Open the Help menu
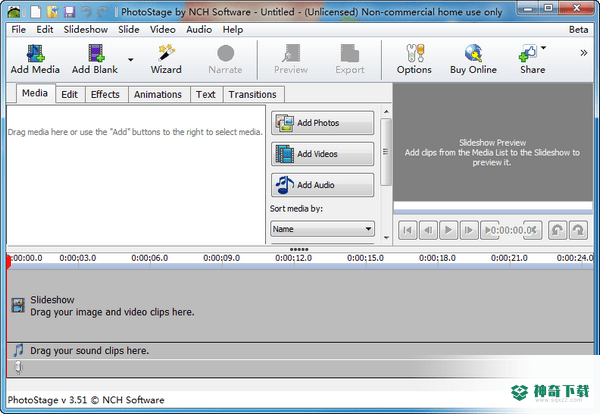 click(233, 29)
